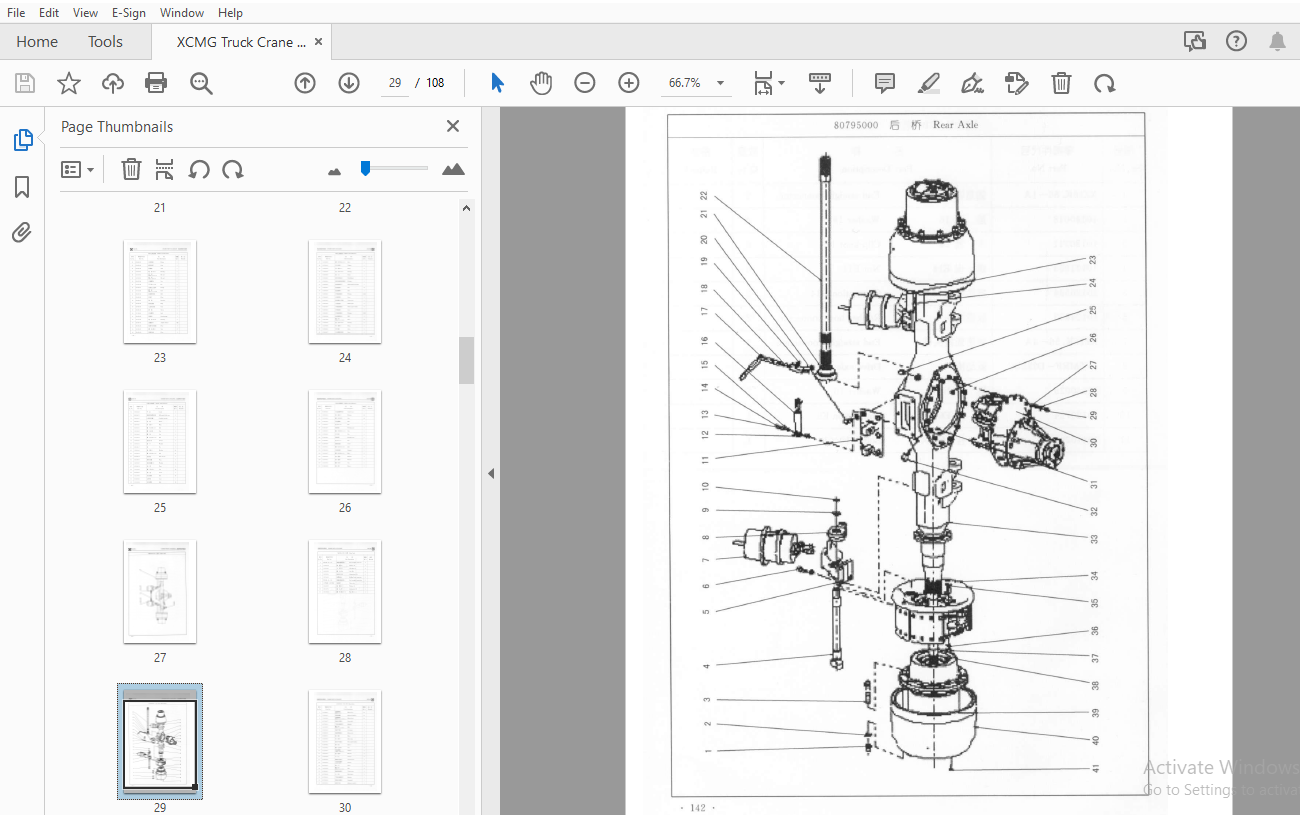Open the fit page scrolling options
The height and width of the screenshot is (815, 1300).
tap(768, 83)
